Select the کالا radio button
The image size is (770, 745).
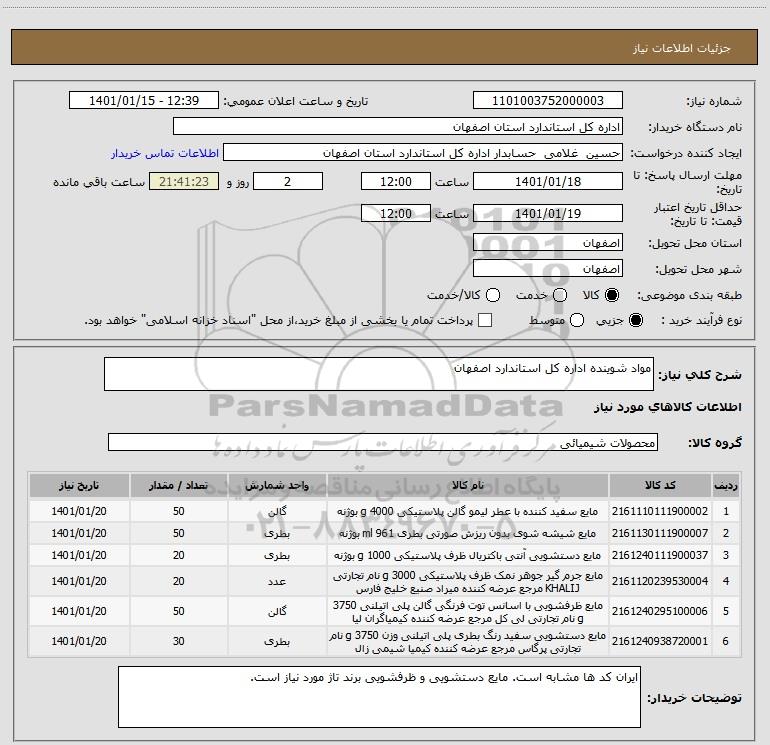(612, 295)
